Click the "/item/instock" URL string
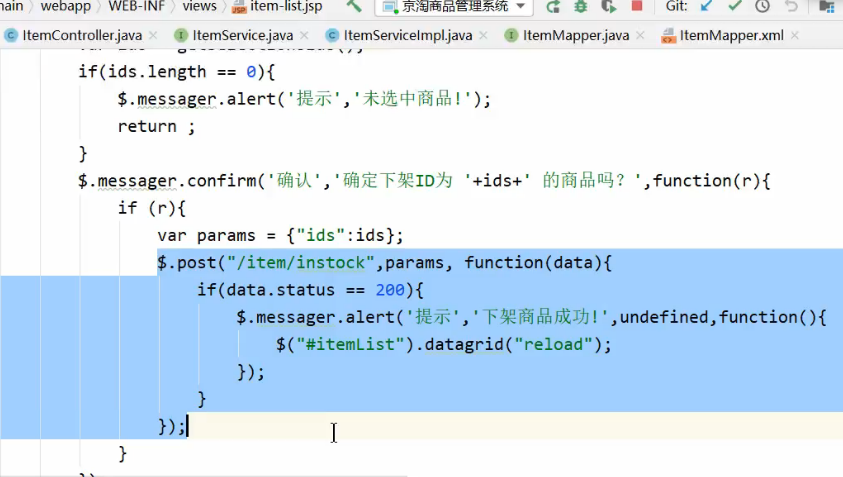Image resolution: width=843 pixels, height=477 pixels. [301, 263]
